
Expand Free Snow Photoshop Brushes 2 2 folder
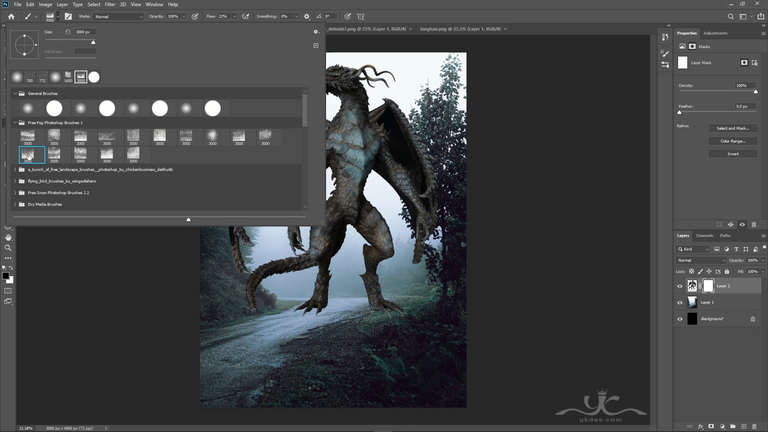15,193
